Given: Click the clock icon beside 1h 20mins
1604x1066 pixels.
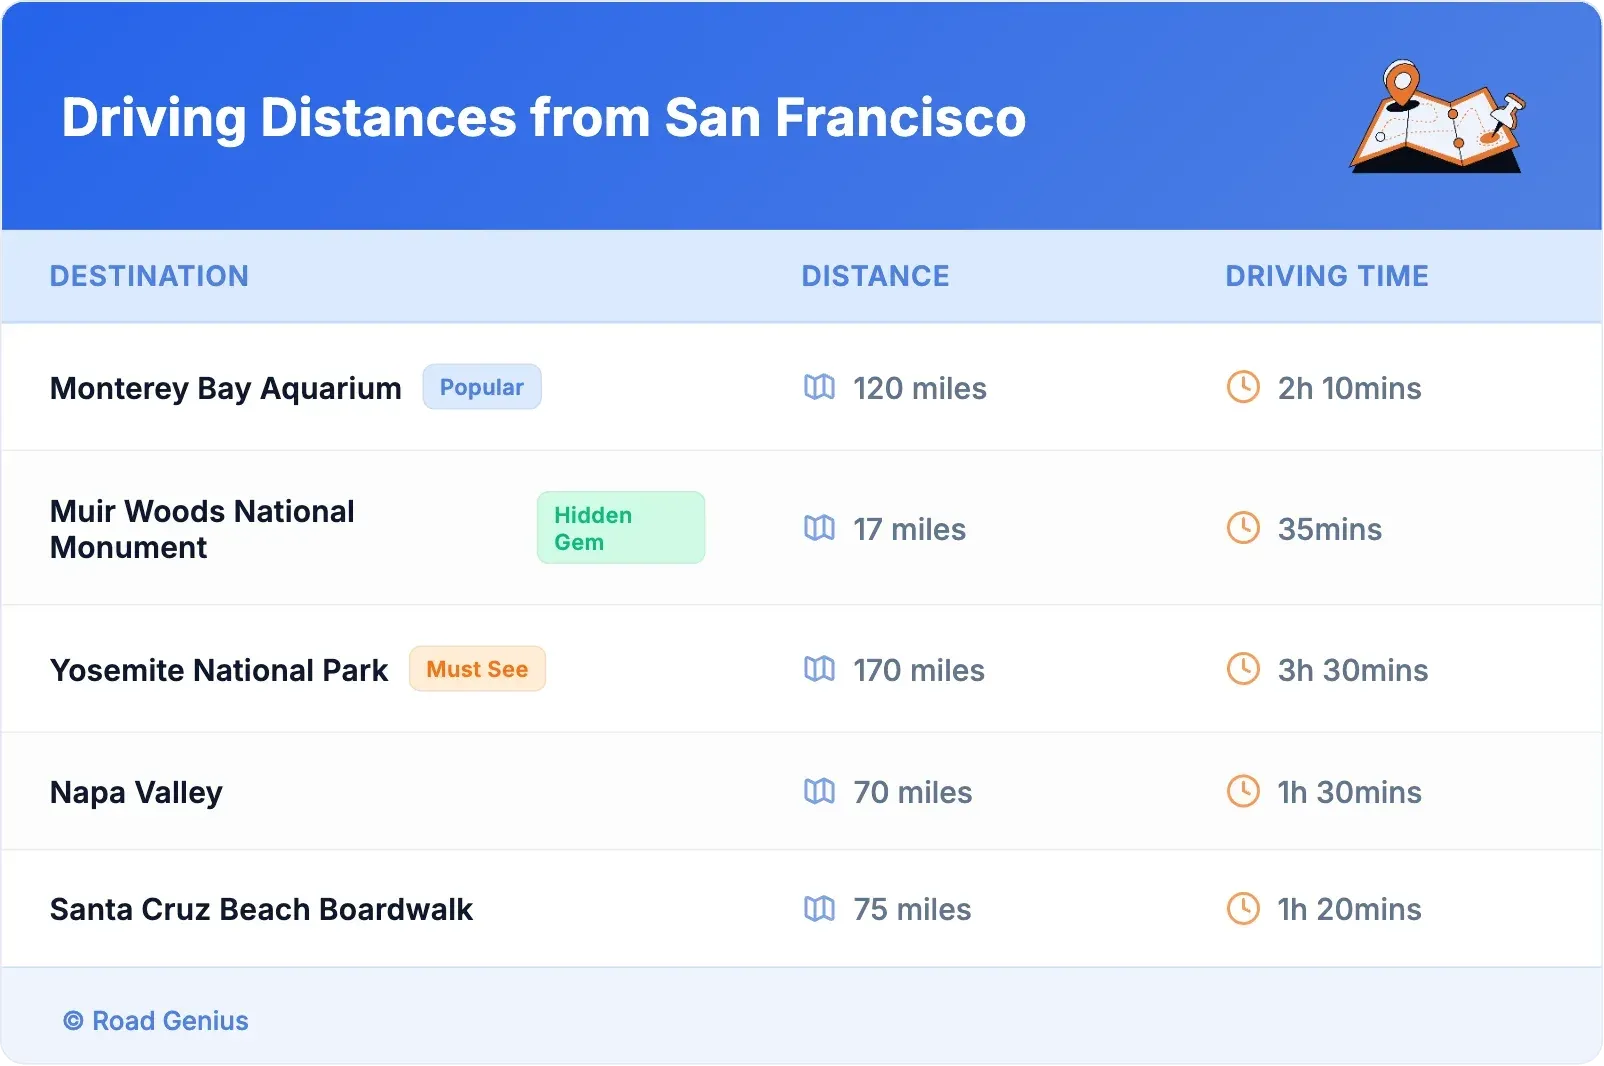Looking at the screenshot, I should pos(1243,908).
